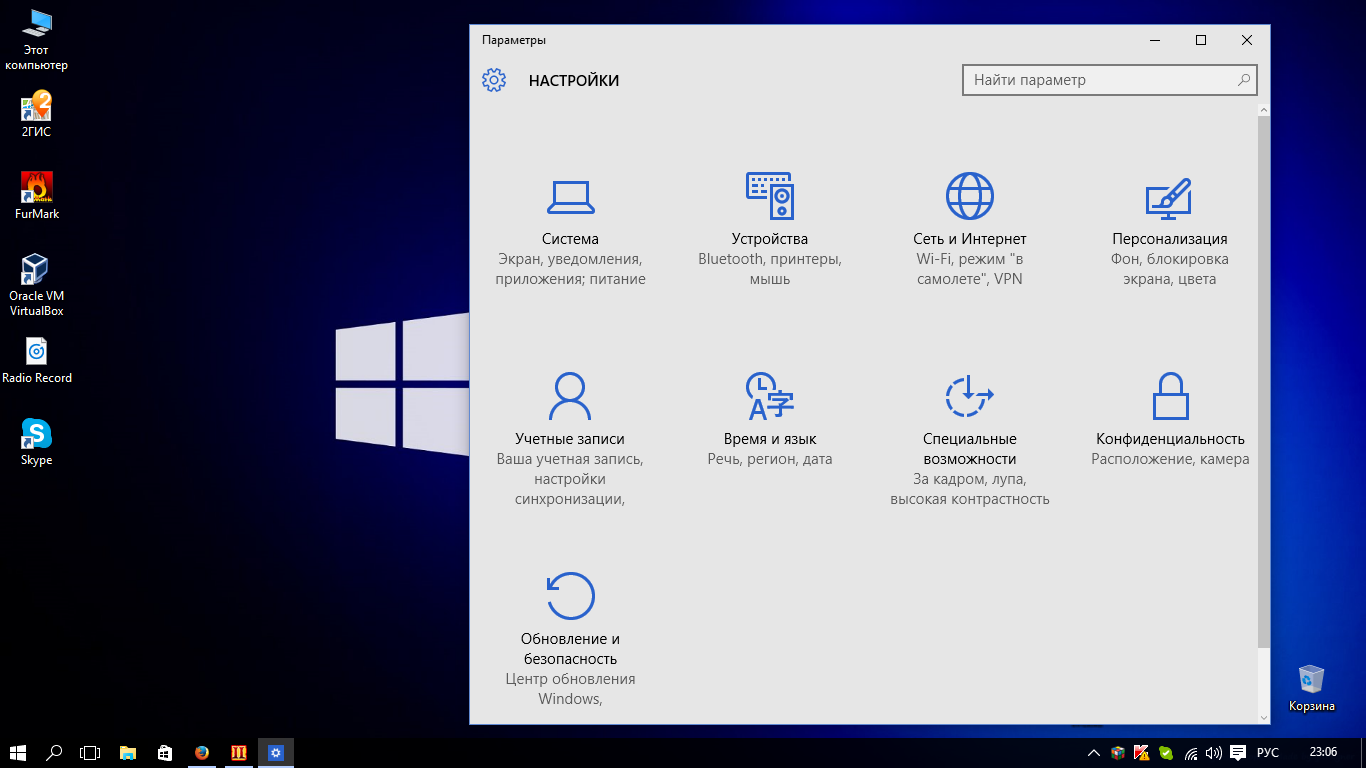Click the scroll down arrow in Settings window

1264,717
